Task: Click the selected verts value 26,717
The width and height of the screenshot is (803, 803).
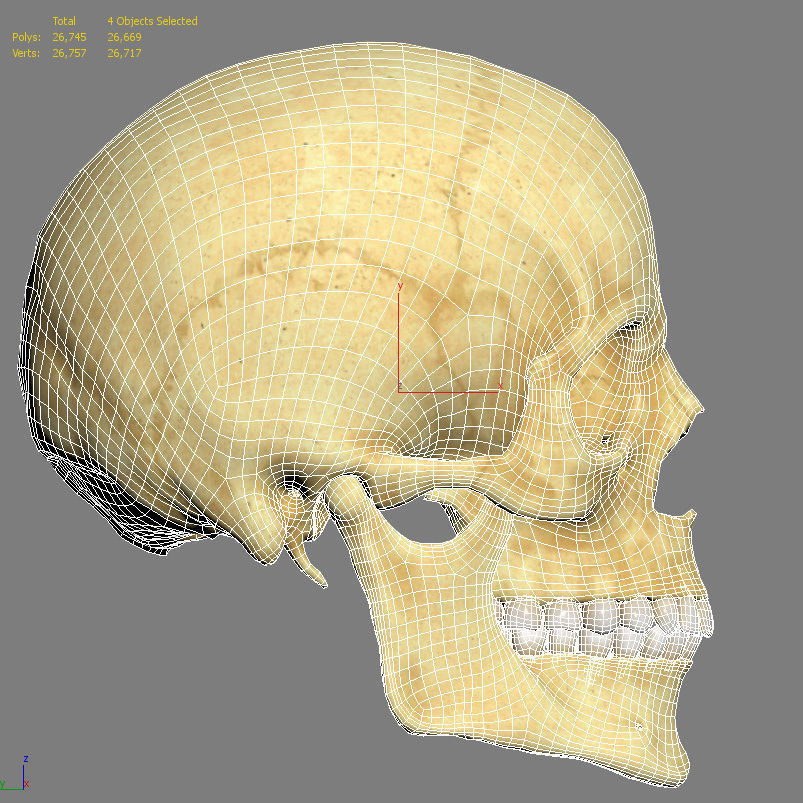Action: (124, 53)
